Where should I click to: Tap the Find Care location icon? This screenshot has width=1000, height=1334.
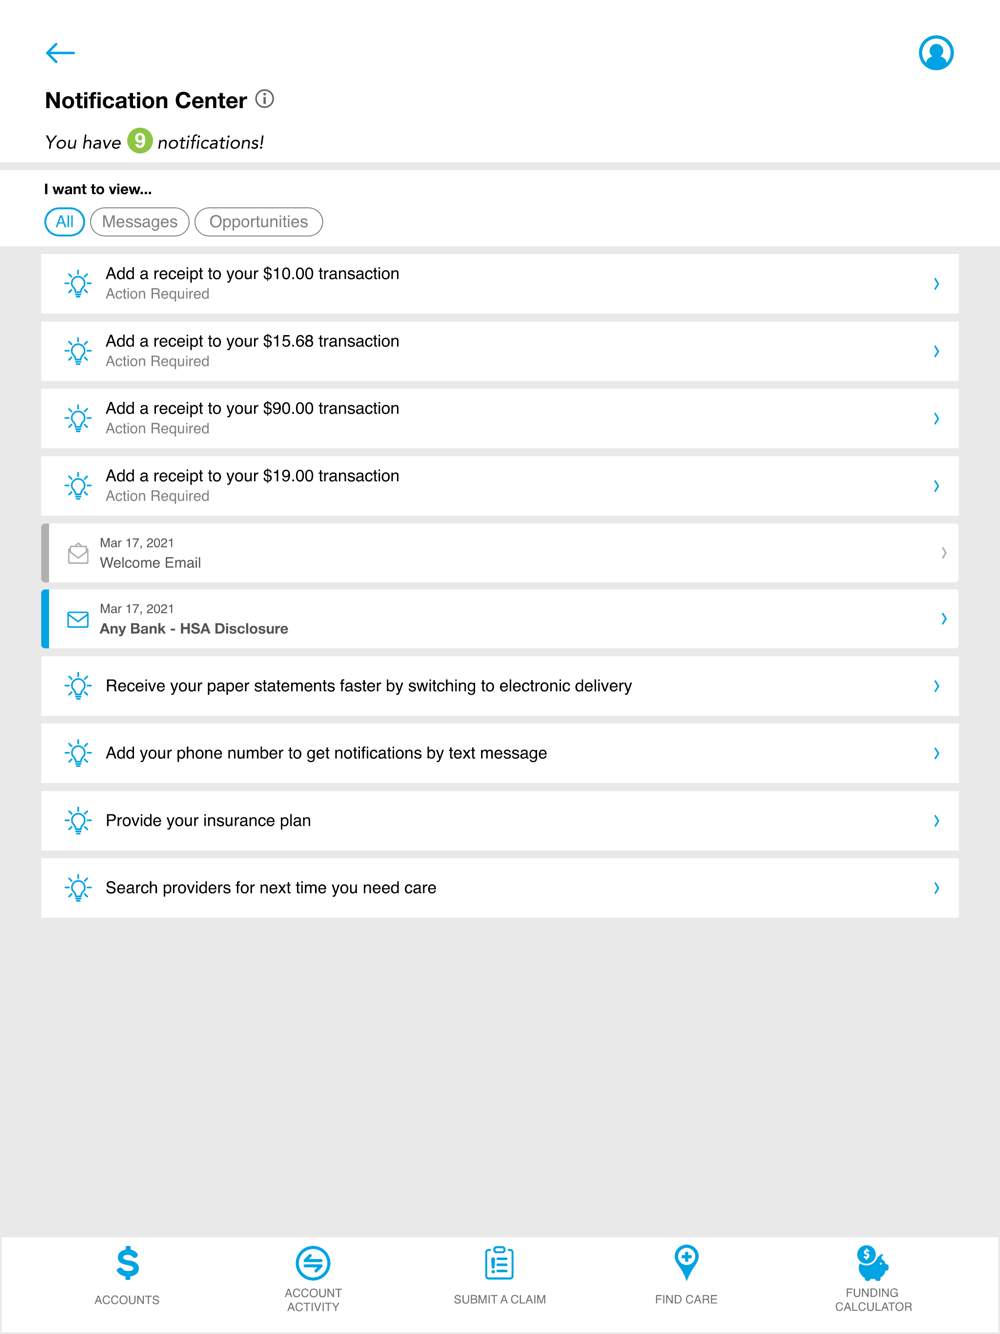click(686, 1262)
